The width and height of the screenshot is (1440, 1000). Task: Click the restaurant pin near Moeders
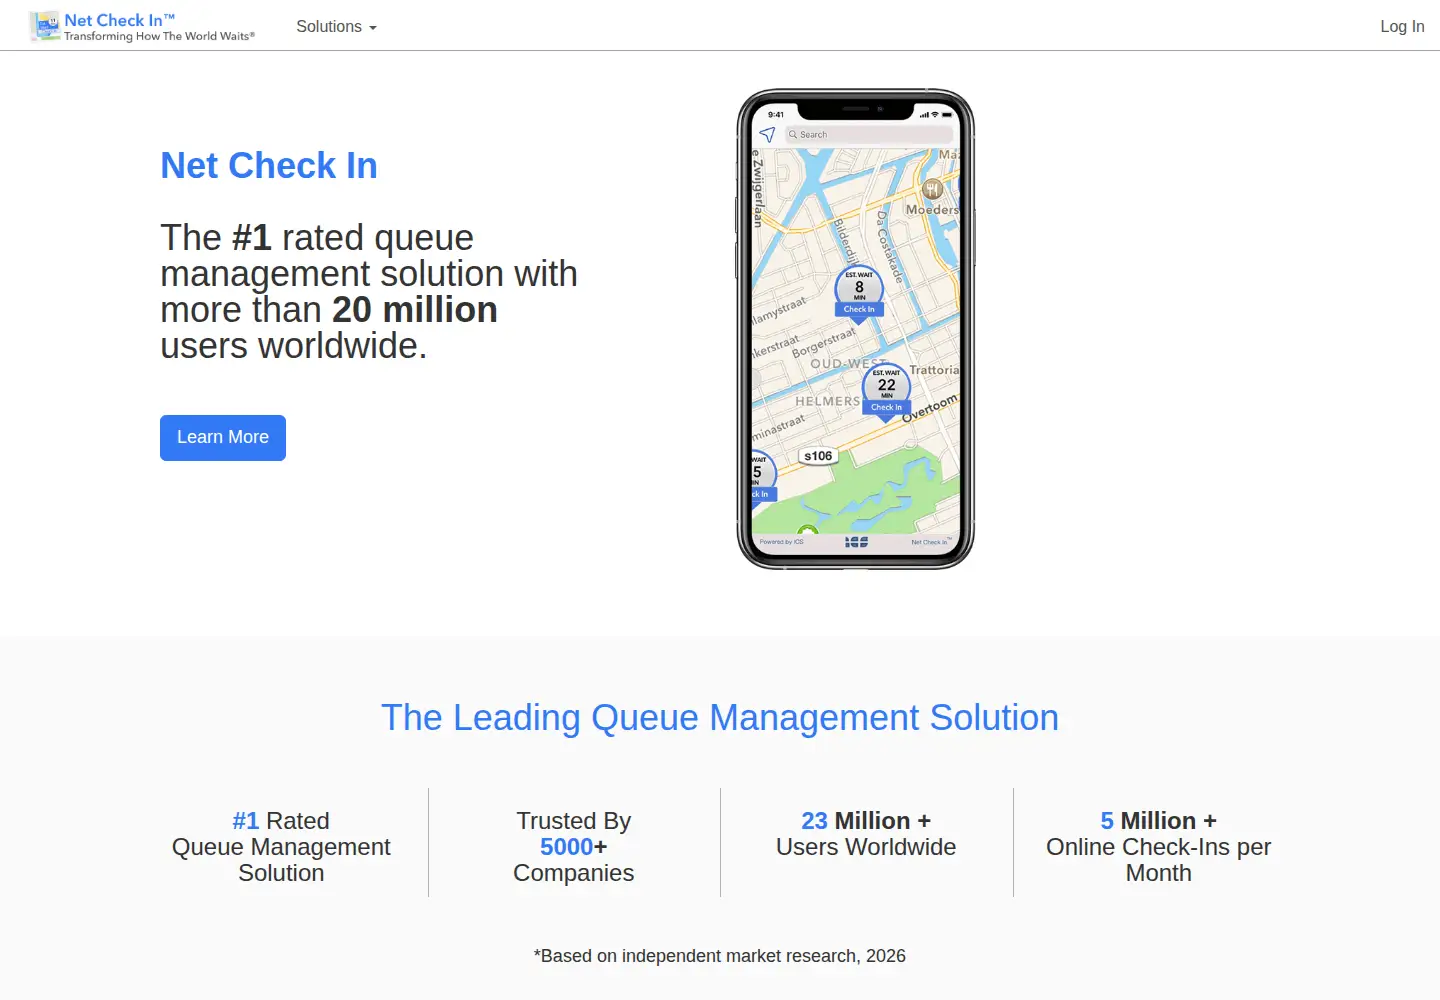pyautogui.click(x=932, y=189)
